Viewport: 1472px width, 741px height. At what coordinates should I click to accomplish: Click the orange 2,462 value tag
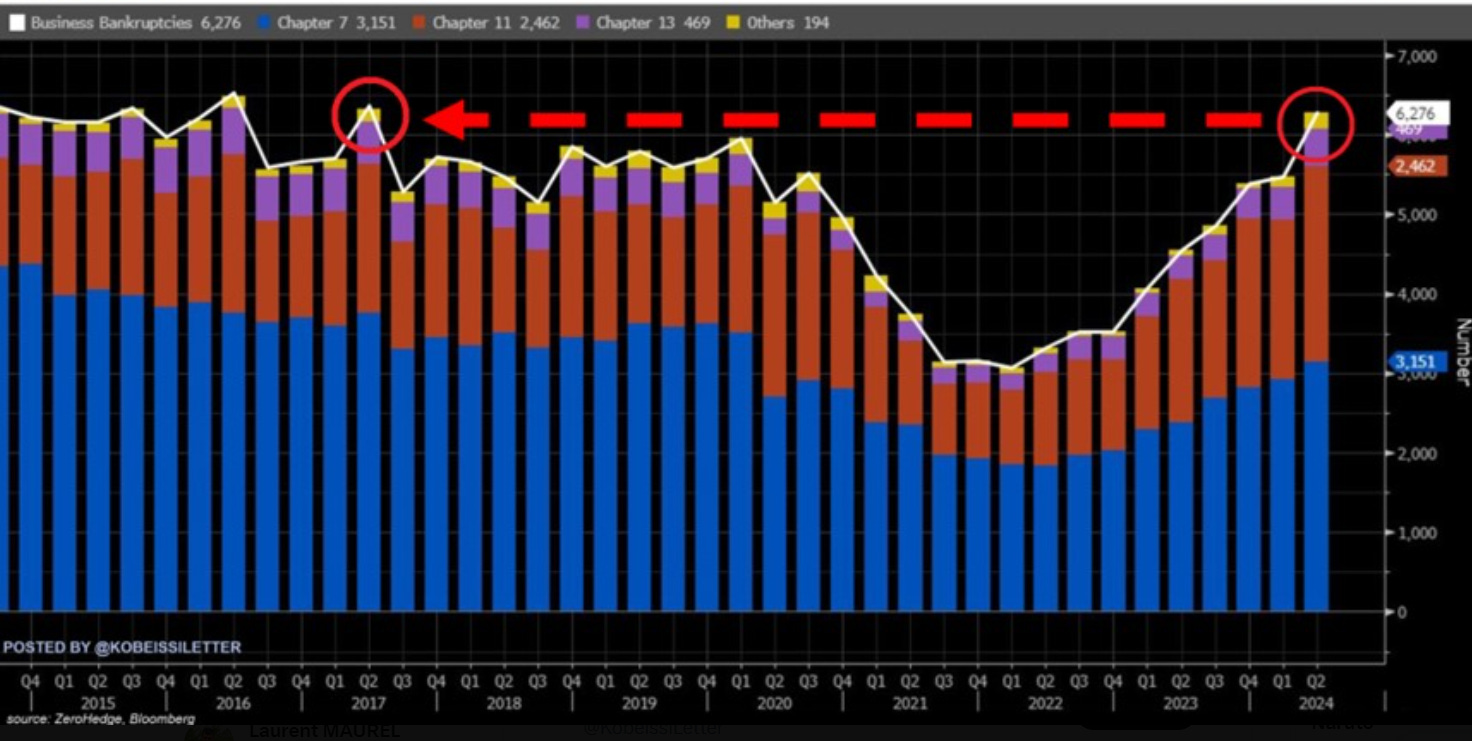coord(1415,166)
